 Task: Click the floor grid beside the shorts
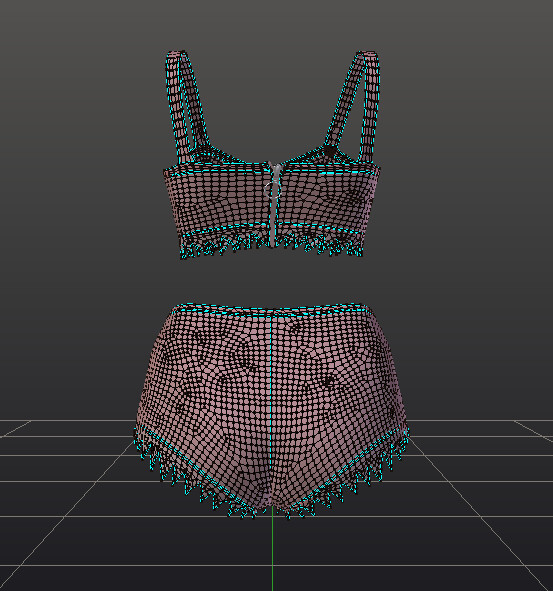click(x=471, y=471)
